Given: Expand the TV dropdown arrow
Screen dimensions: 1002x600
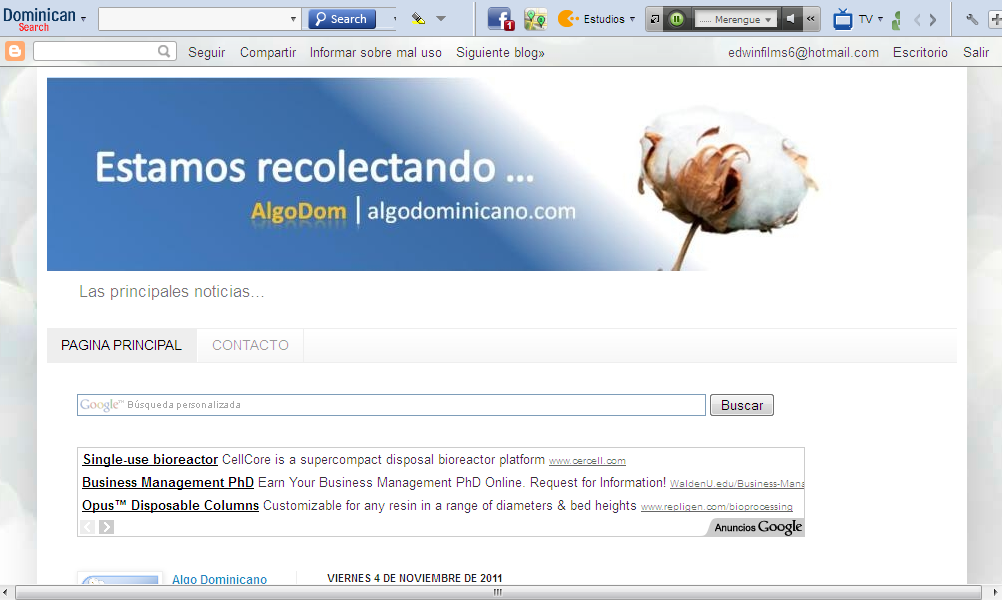Looking at the screenshot, I should pos(880,19).
